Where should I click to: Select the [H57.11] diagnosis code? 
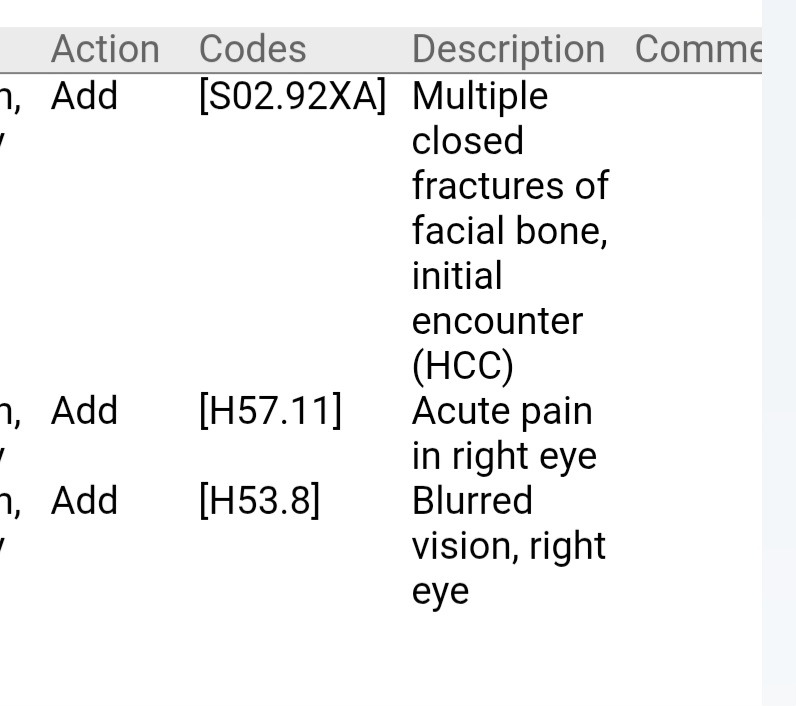[x=270, y=411]
